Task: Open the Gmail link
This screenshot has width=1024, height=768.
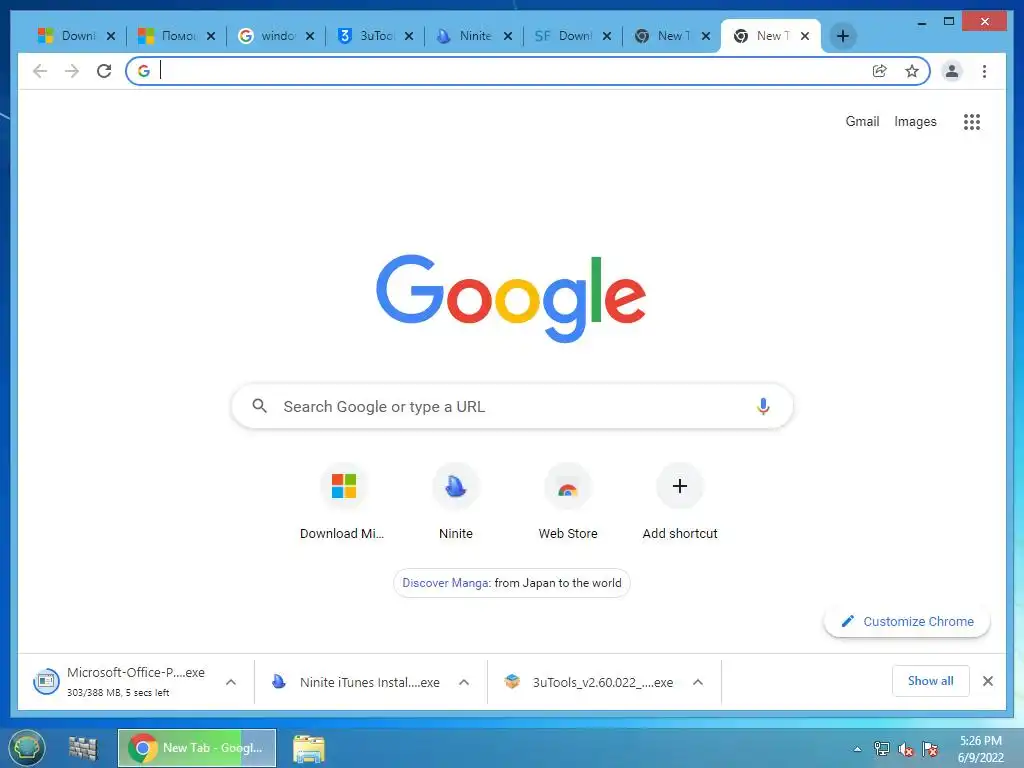Action: tap(862, 121)
